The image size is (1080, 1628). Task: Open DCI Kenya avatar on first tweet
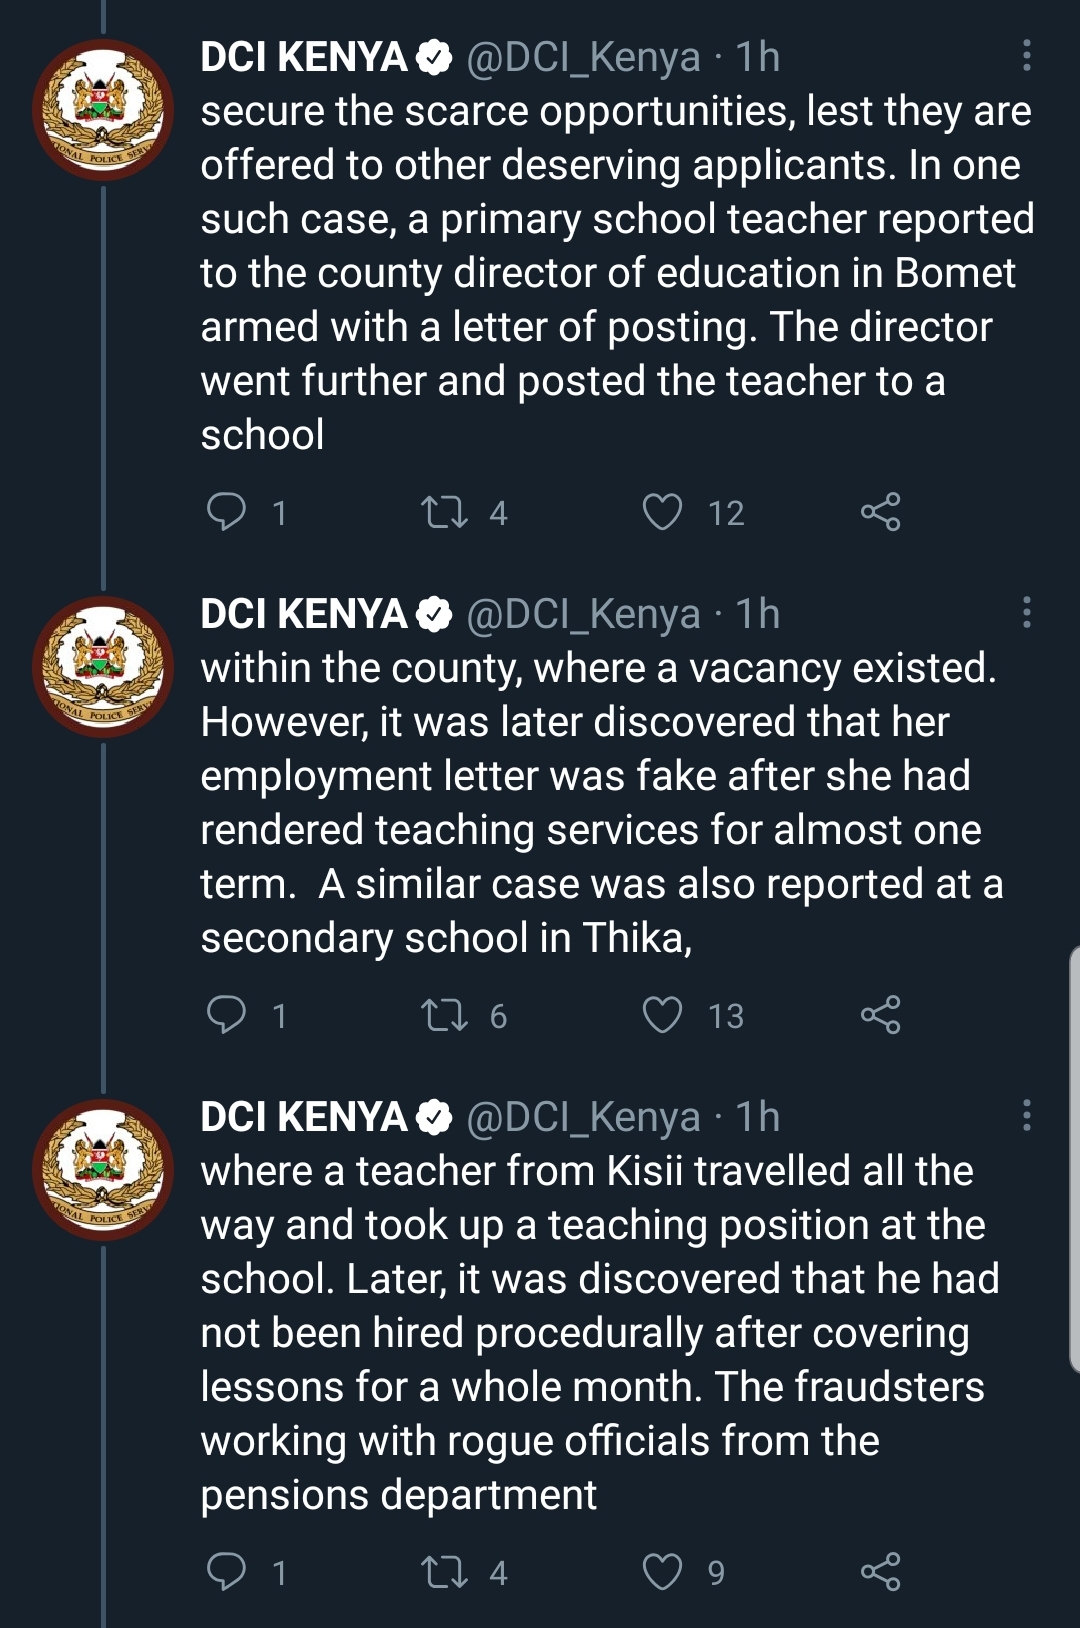(103, 110)
